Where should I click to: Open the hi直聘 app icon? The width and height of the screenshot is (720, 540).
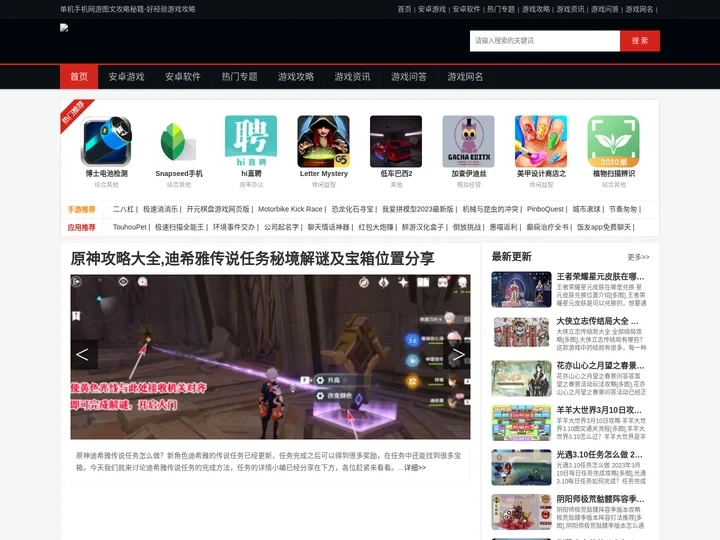tap(251, 141)
